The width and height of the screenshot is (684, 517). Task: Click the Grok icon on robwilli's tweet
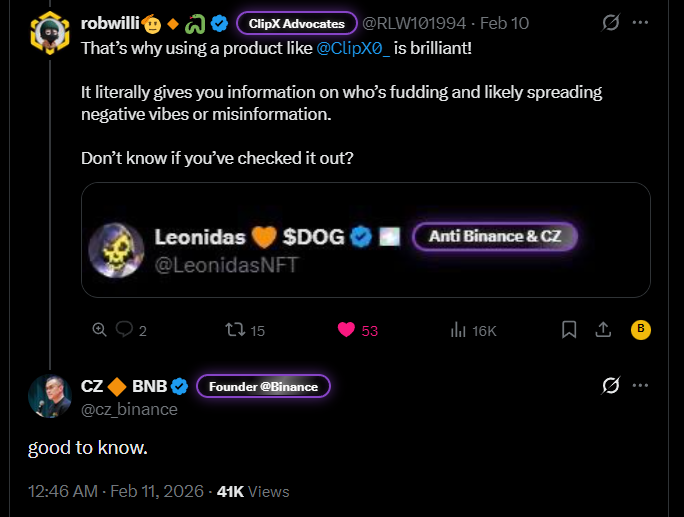pyautogui.click(x=610, y=22)
